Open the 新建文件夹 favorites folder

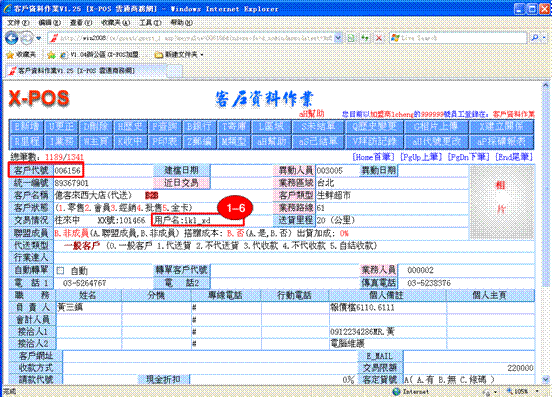click(179, 55)
